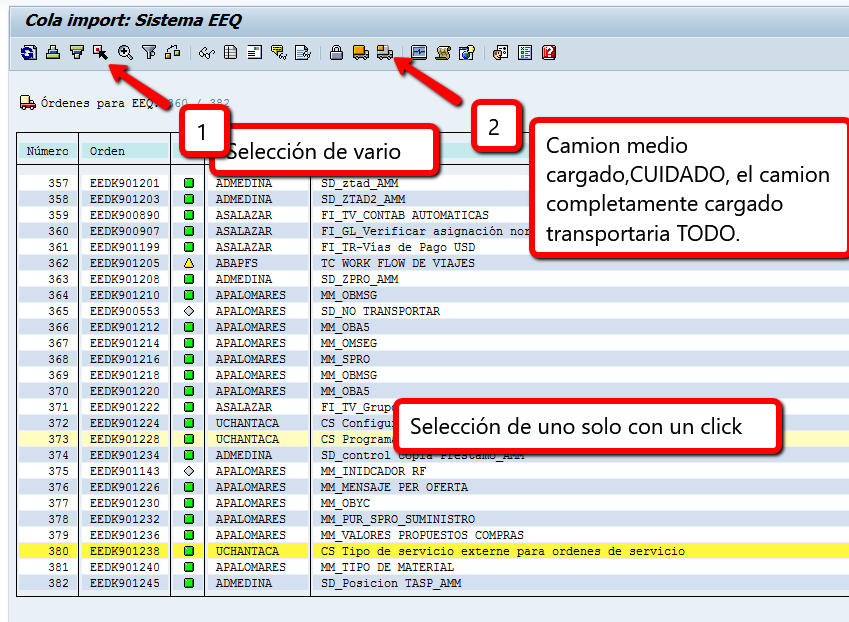
Task: Click the yellow triangle status icon on row 362
Action: [187, 263]
